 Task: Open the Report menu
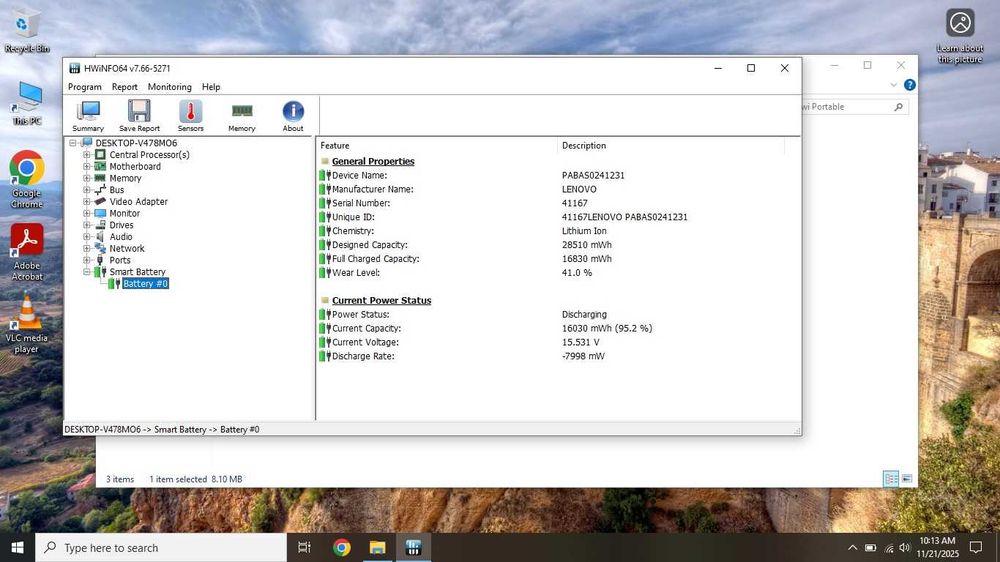[x=124, y=87]
